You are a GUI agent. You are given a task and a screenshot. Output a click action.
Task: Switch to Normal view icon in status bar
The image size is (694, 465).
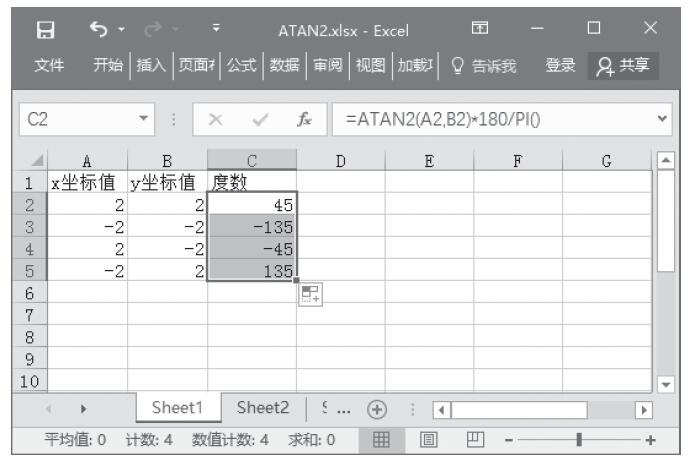coord(381,440)
